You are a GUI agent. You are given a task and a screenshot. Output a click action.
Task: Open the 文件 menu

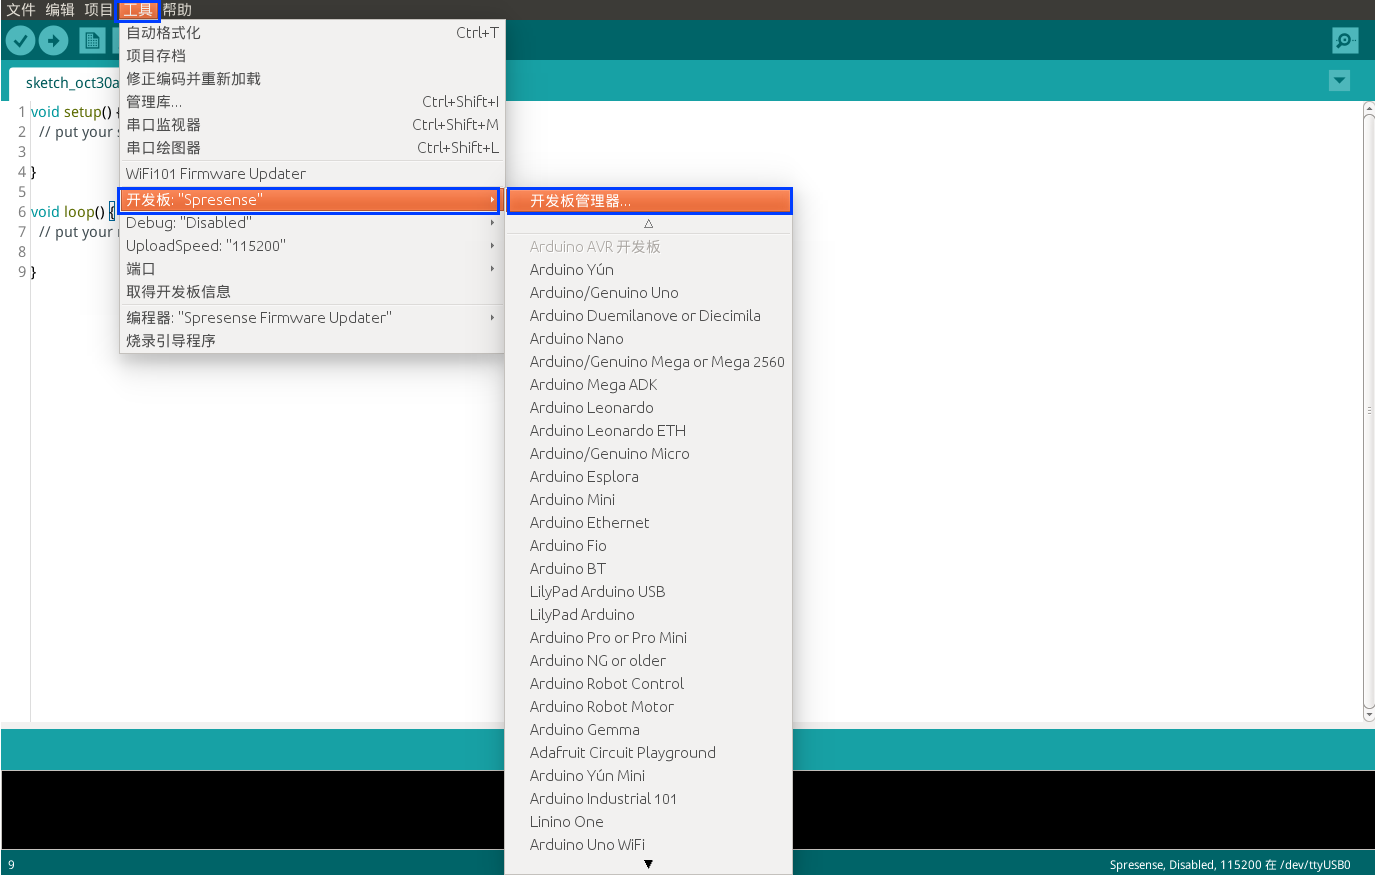[x=21, y=10]
